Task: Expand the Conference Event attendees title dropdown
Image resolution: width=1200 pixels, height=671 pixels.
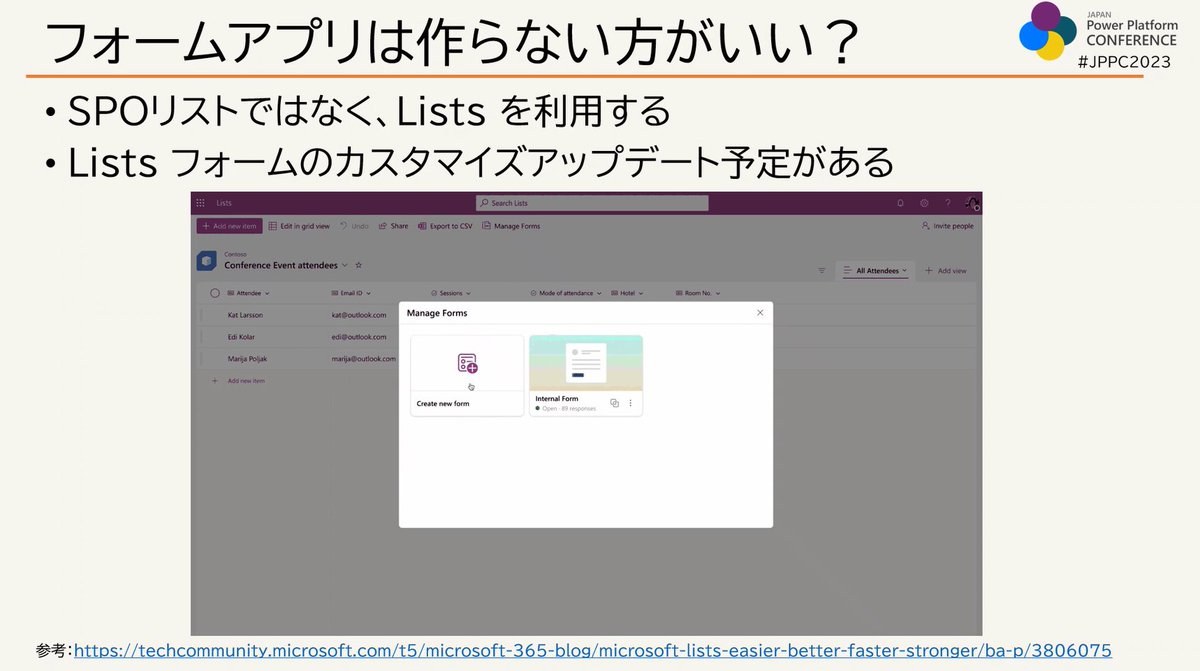Action: [x=345, y=265]
